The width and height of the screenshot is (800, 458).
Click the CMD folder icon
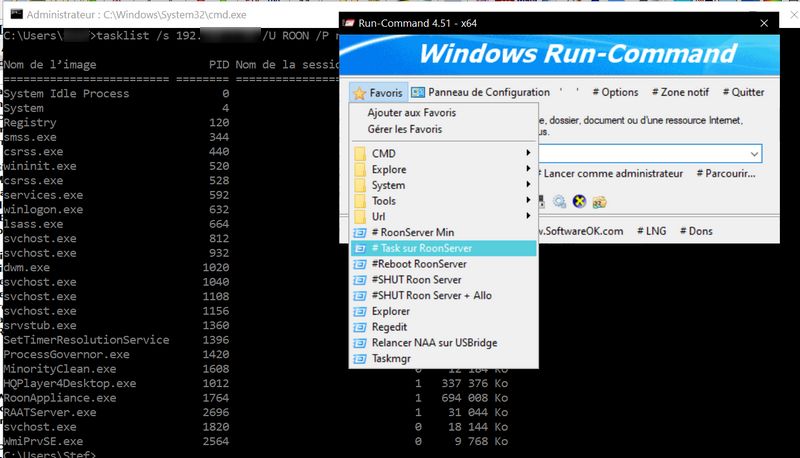pyautogui.click(x=360, y=154)
